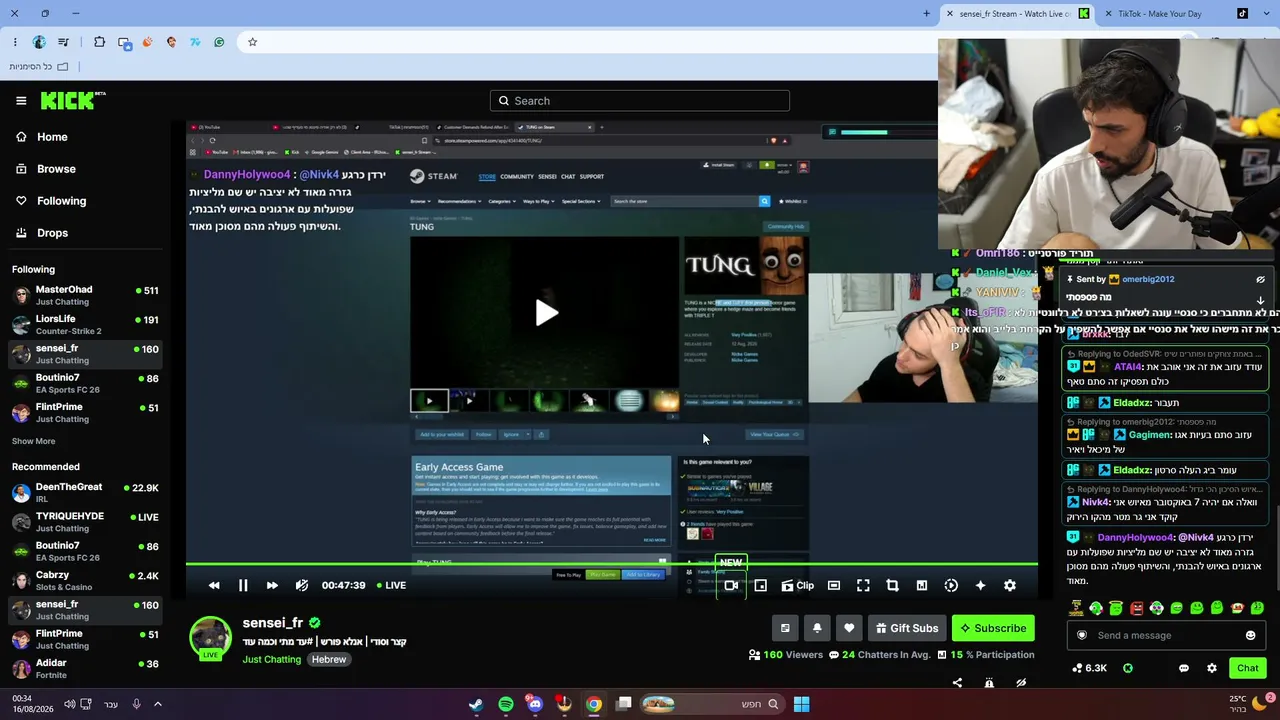Viewport: 1280px width, 720px height.
Task: Click the Kick logo
Action: click(x=73, y=100)
